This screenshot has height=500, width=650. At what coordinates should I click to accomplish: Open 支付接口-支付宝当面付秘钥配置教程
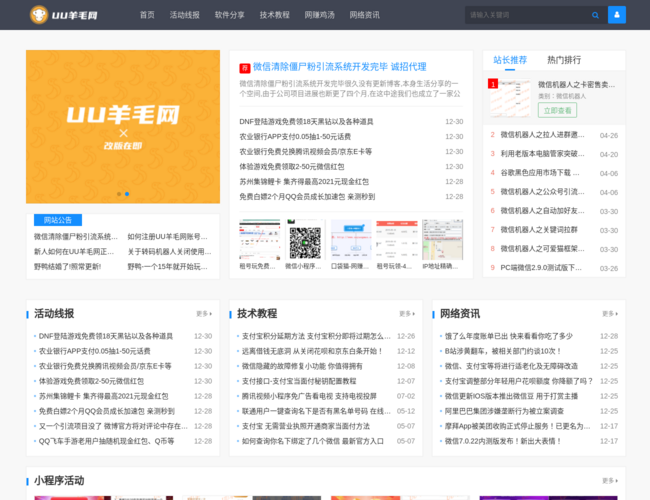tap(299, 381)
